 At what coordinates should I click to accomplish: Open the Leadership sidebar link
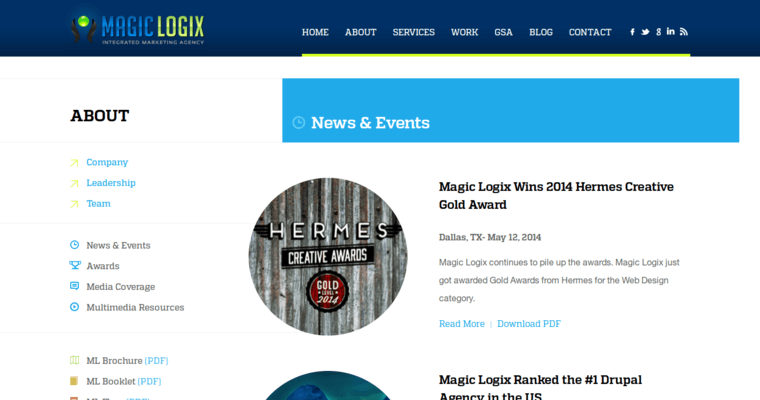[110, 183]
